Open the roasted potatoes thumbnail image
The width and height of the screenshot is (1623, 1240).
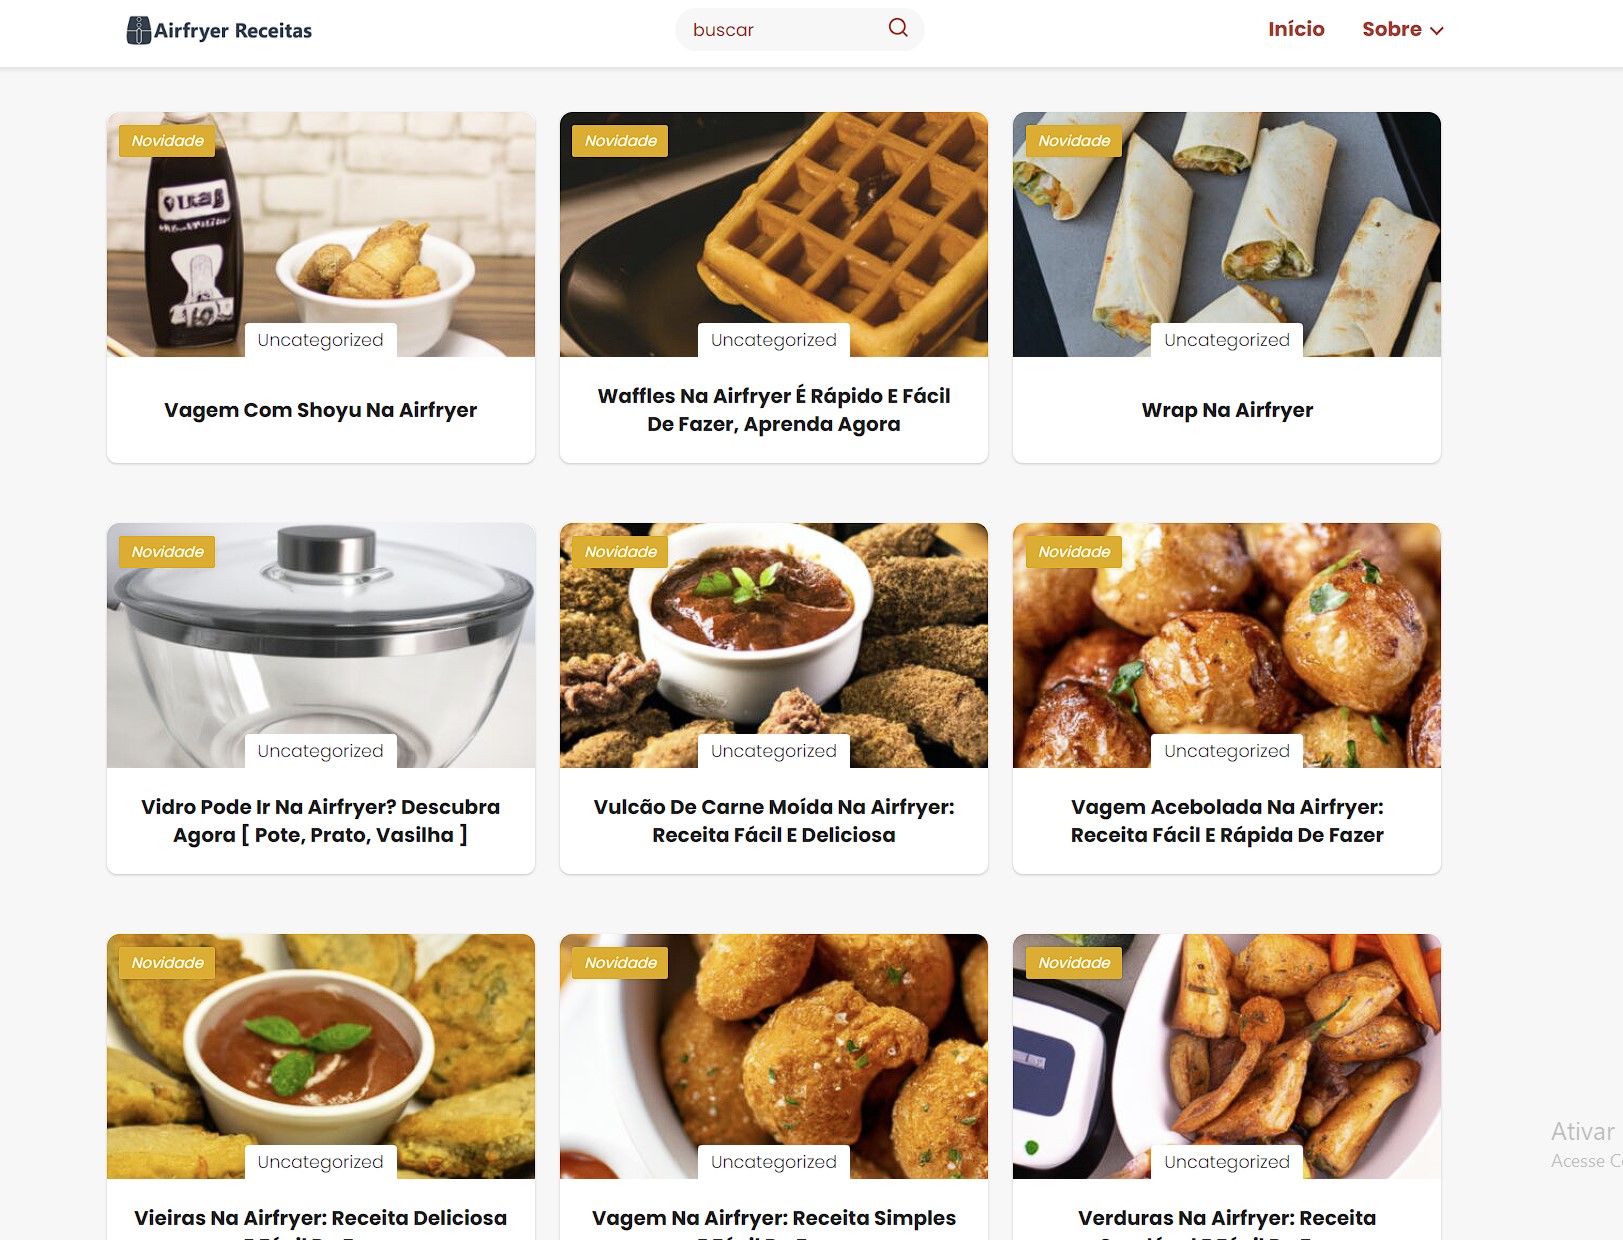pos(1227,645)
